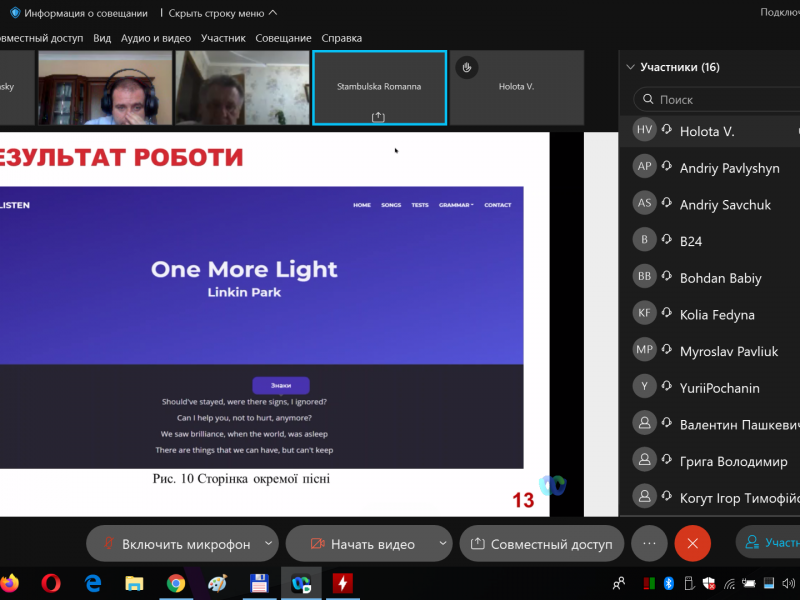Start camera with Начать видео button

pyautogui.click(x=361, y=544)
